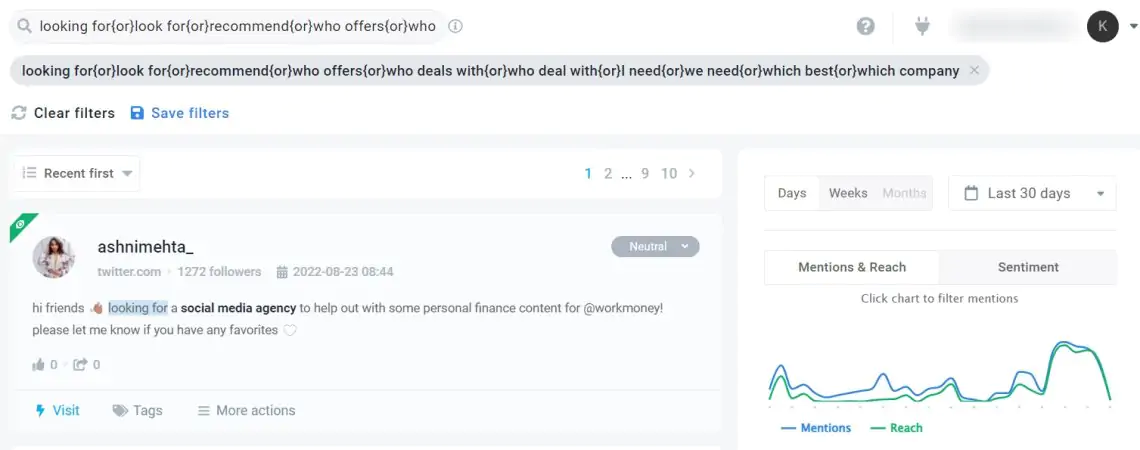Click the Save filters disk icon
The width and height of the screenshot is (1140, 450).
[x=137, y=113]
